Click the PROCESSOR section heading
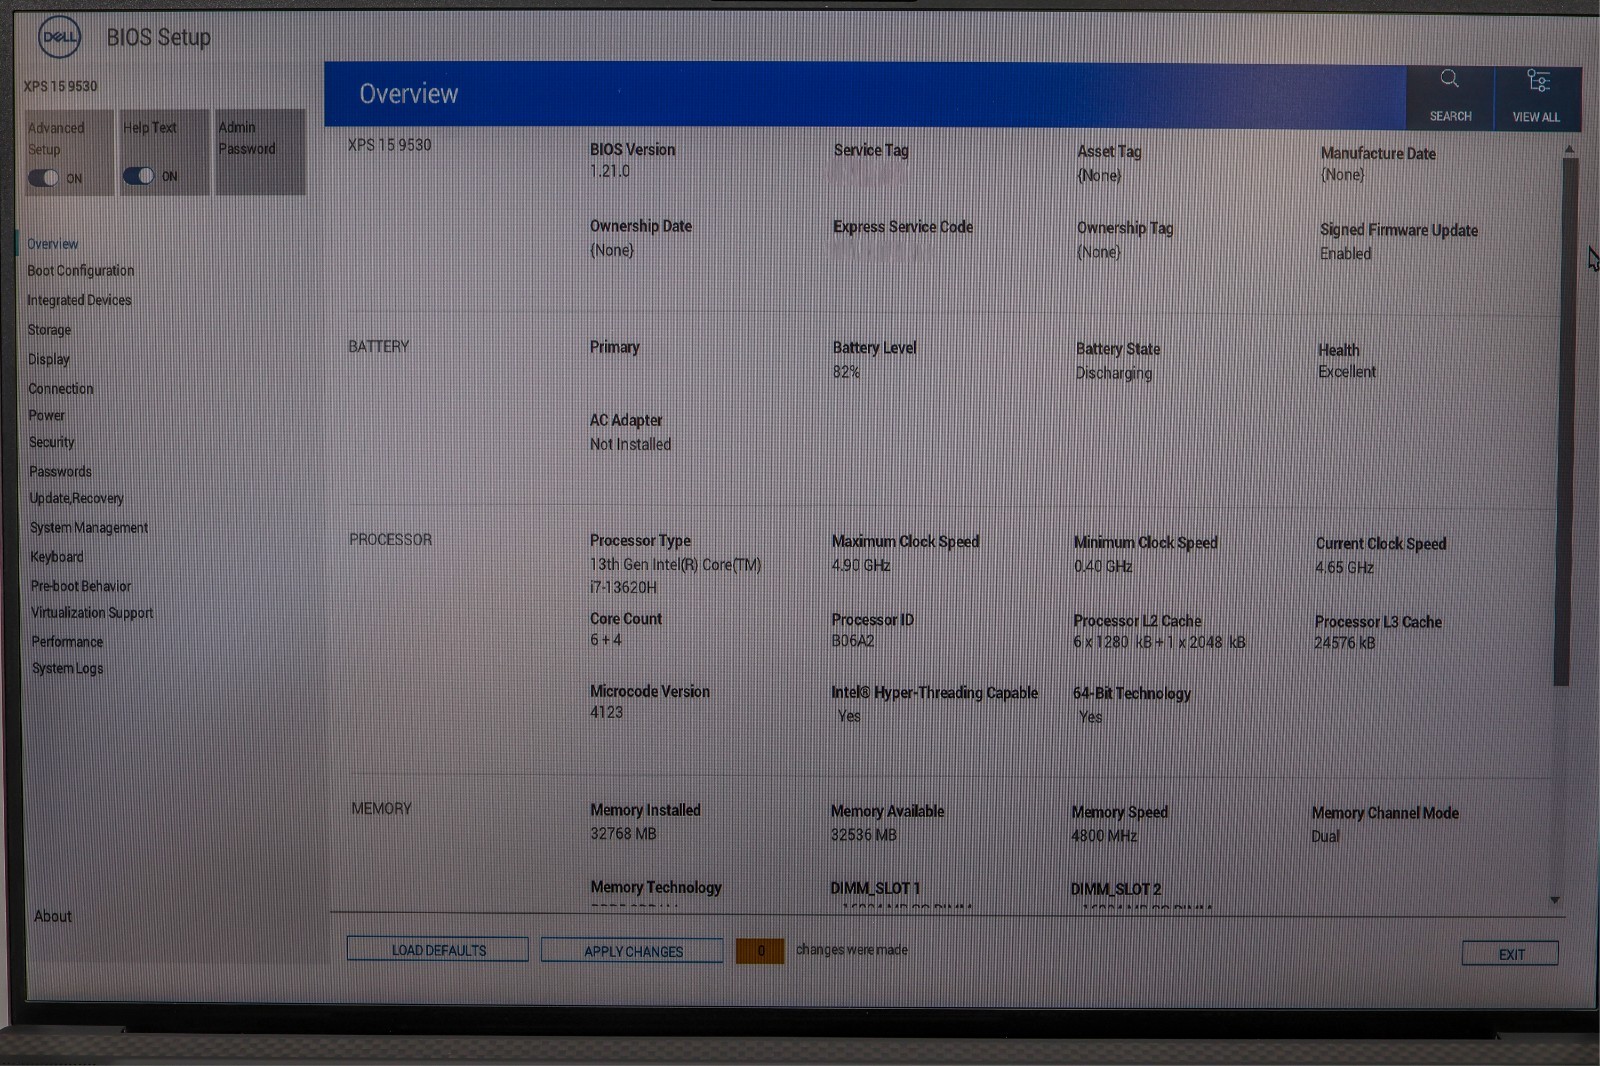 tap(390, 540)
